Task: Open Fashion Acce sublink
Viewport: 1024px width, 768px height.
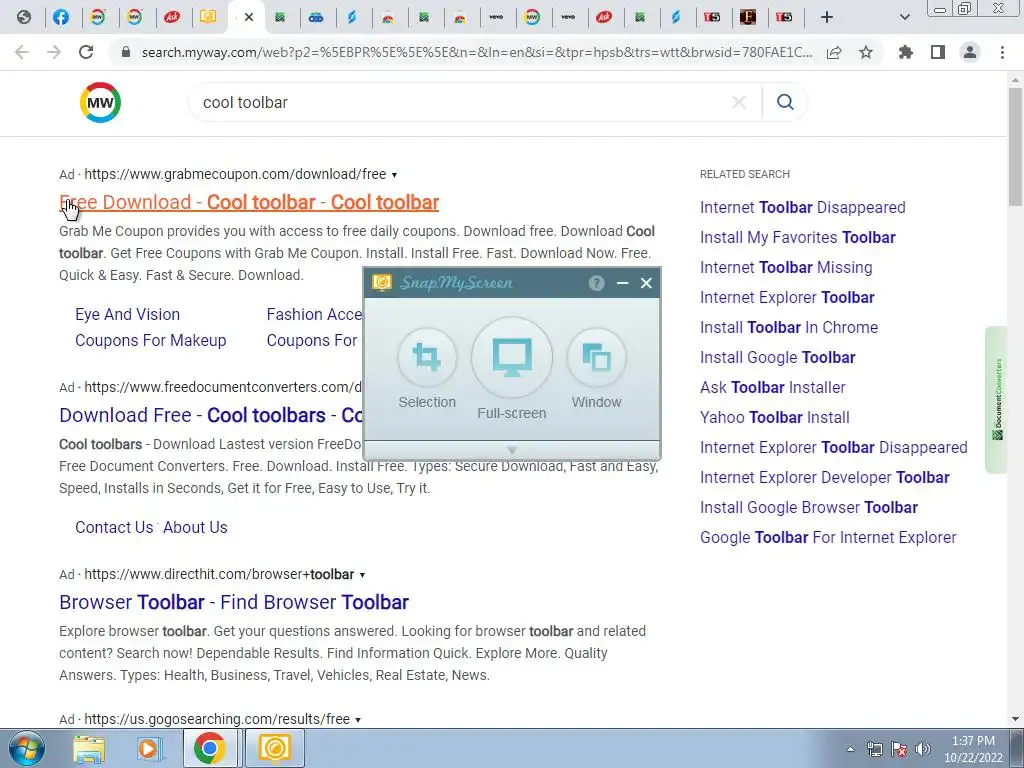Action: coord(314,314)
